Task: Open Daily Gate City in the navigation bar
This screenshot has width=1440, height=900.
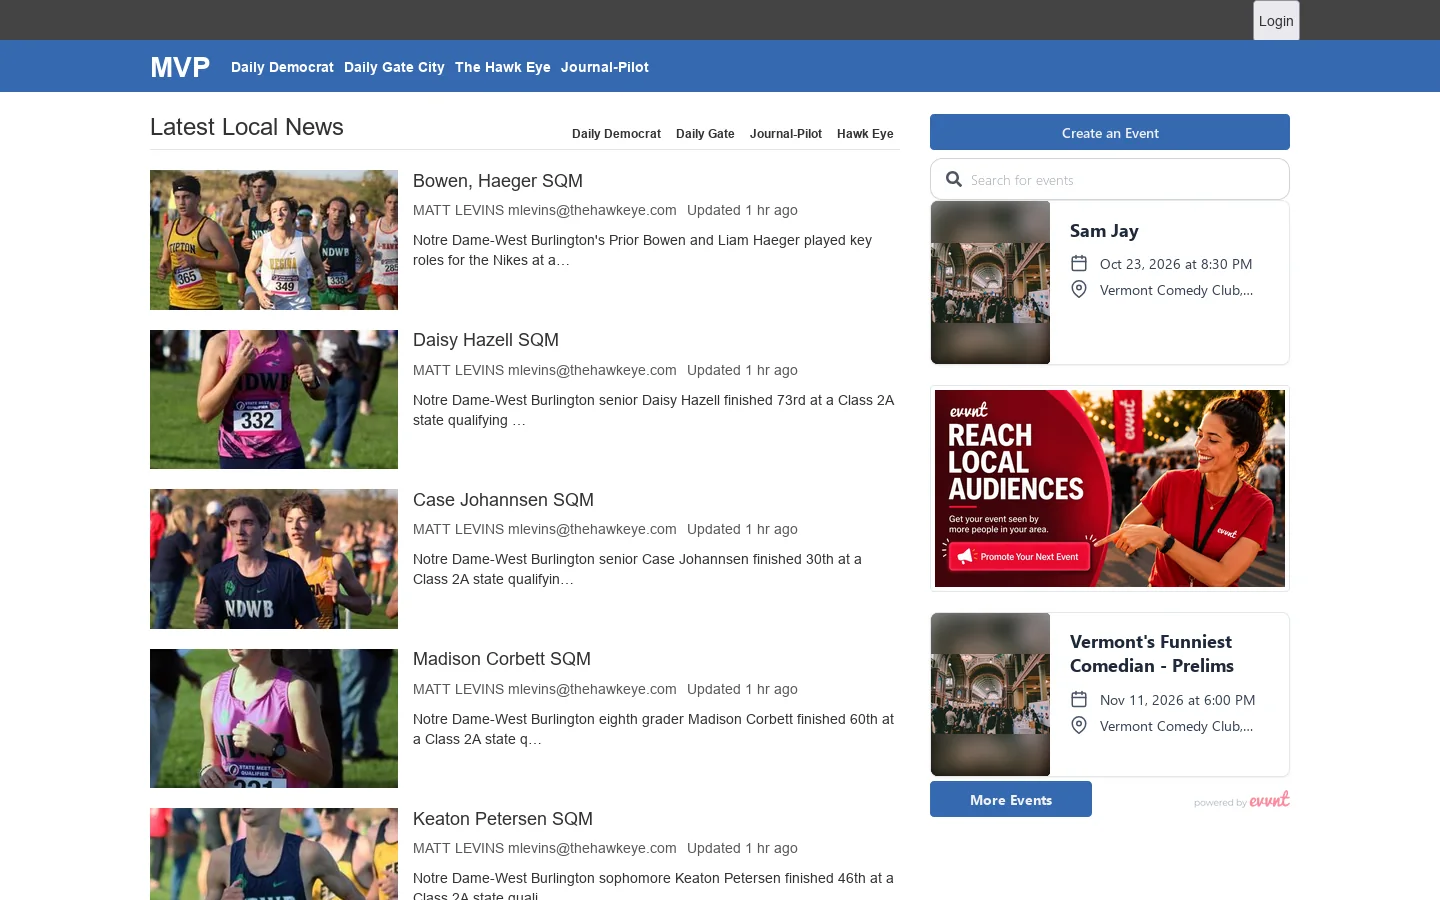Action: pyautogui.click(x=394, y=67)
